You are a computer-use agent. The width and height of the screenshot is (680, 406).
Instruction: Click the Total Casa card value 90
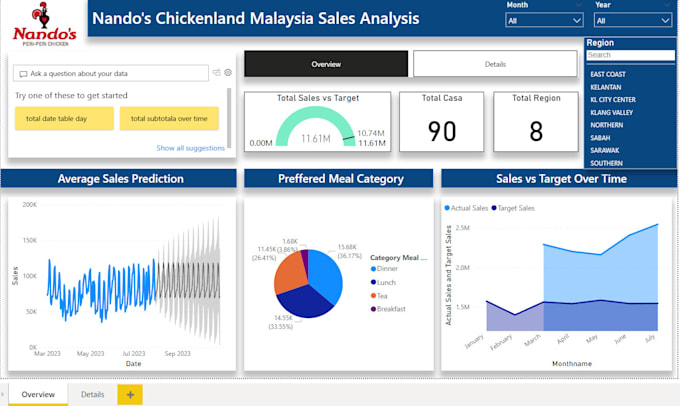(x=442, y=131)
